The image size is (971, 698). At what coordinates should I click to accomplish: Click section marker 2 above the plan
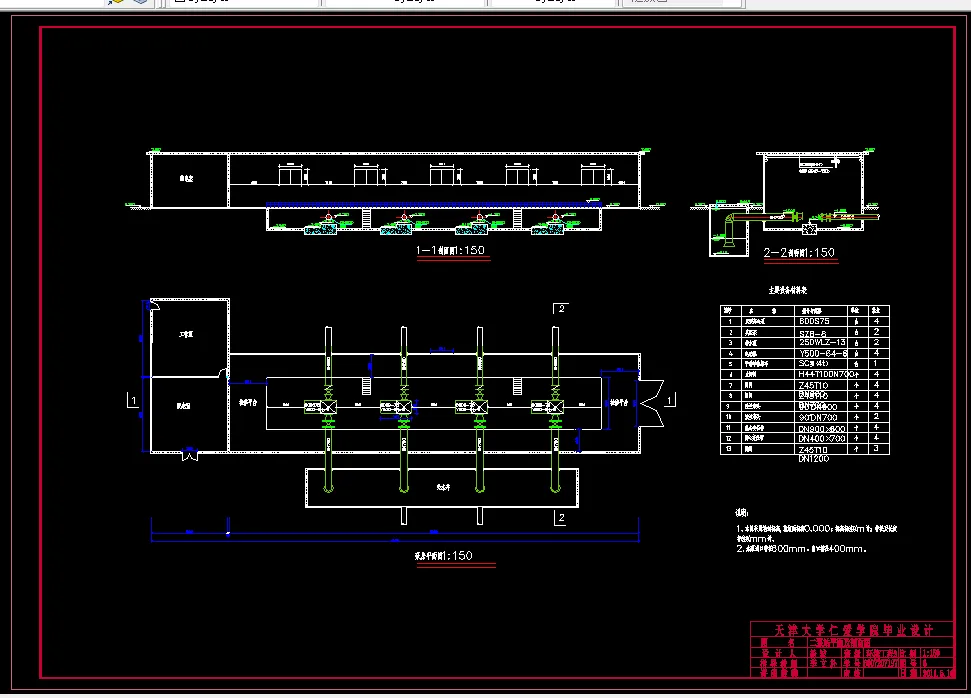tap(561, 308)
